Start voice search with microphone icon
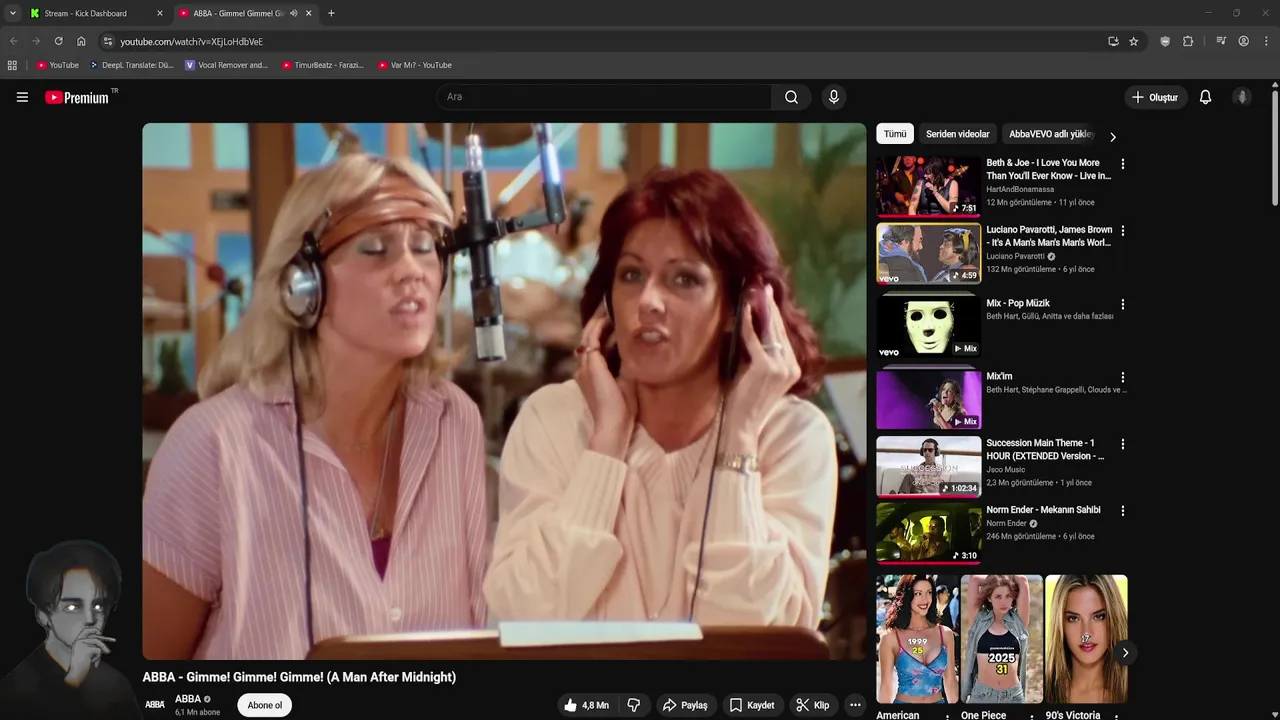 coord(834,97)
